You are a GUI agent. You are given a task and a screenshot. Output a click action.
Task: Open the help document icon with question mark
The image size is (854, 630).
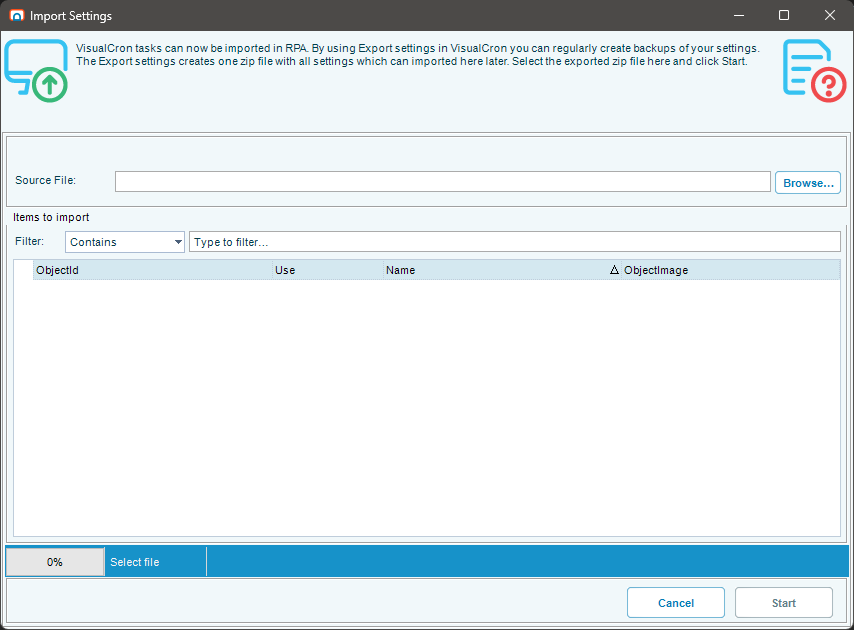click(x=814, y=71)
